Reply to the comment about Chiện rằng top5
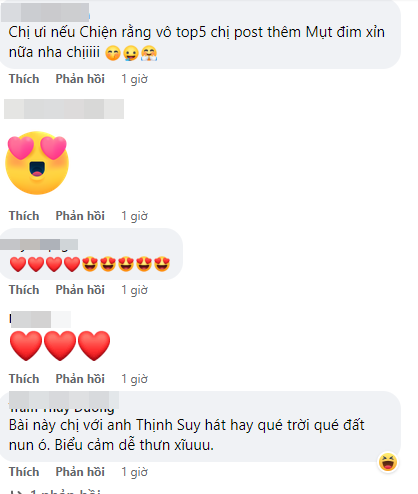The height and width of the screenshot is (494, 418). (80, 79)
